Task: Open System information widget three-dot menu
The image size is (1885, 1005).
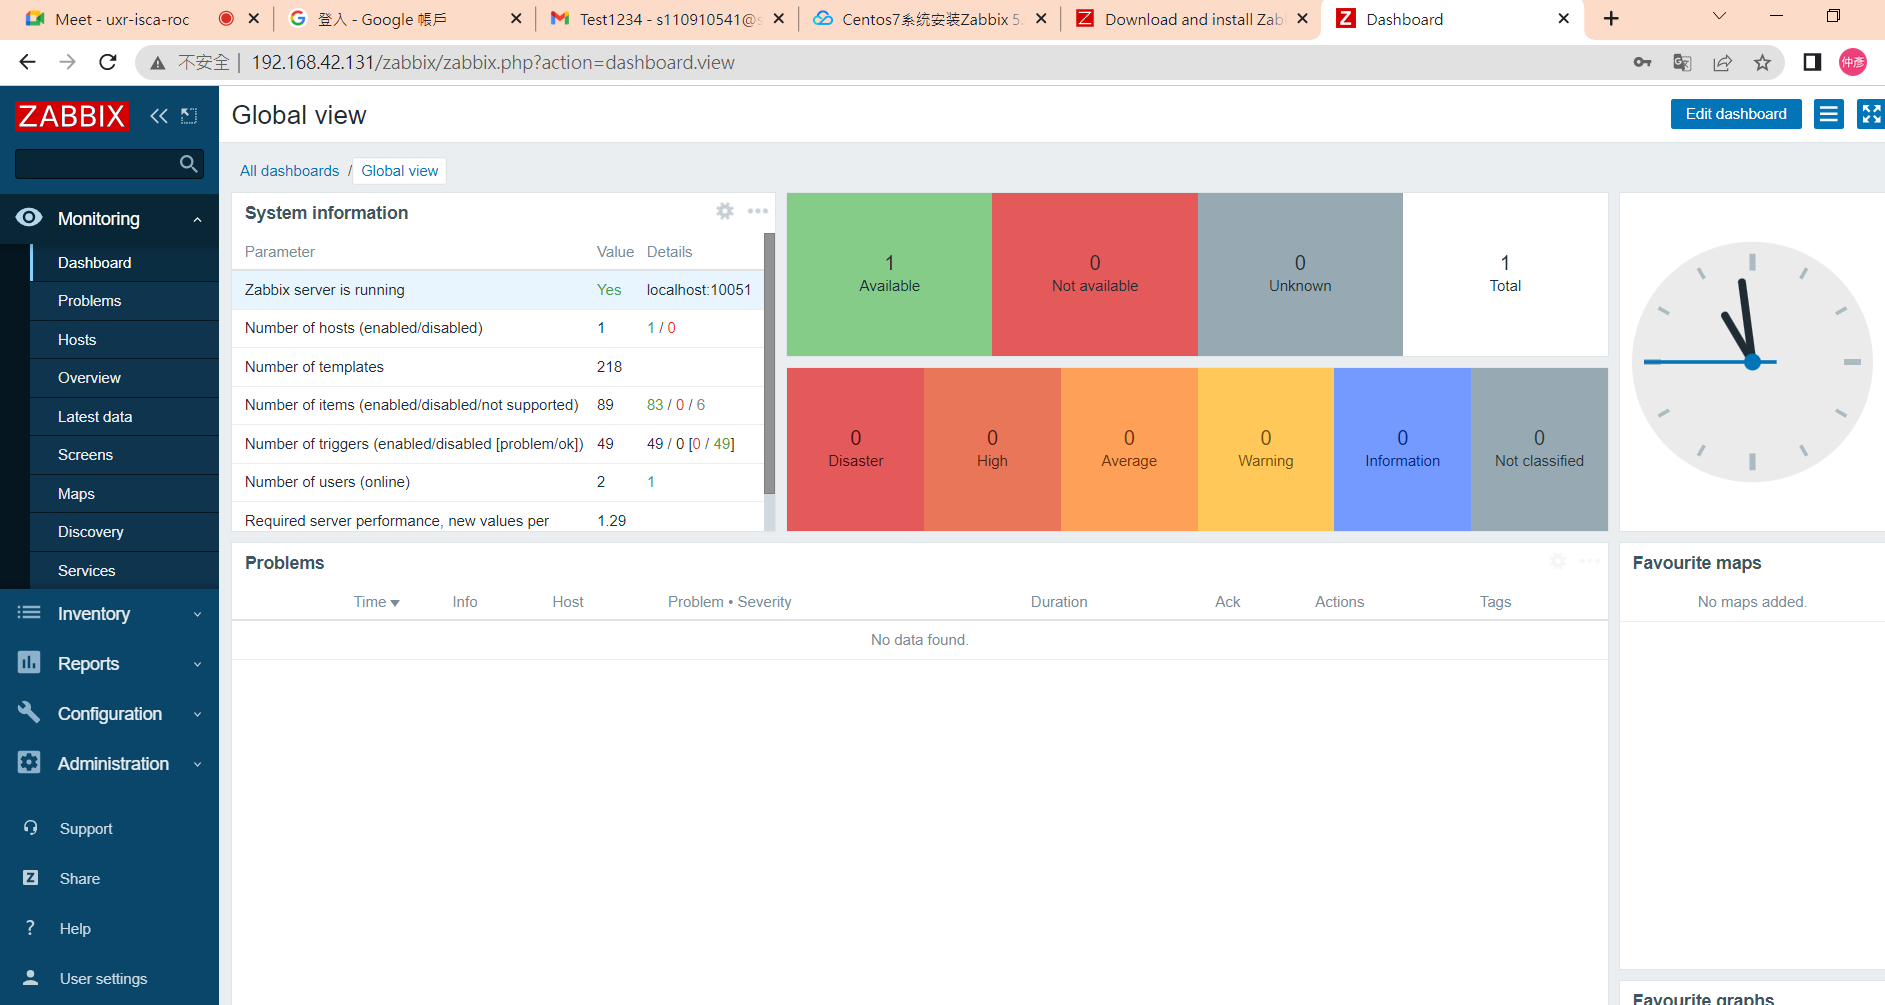Action: pos(758,211)
